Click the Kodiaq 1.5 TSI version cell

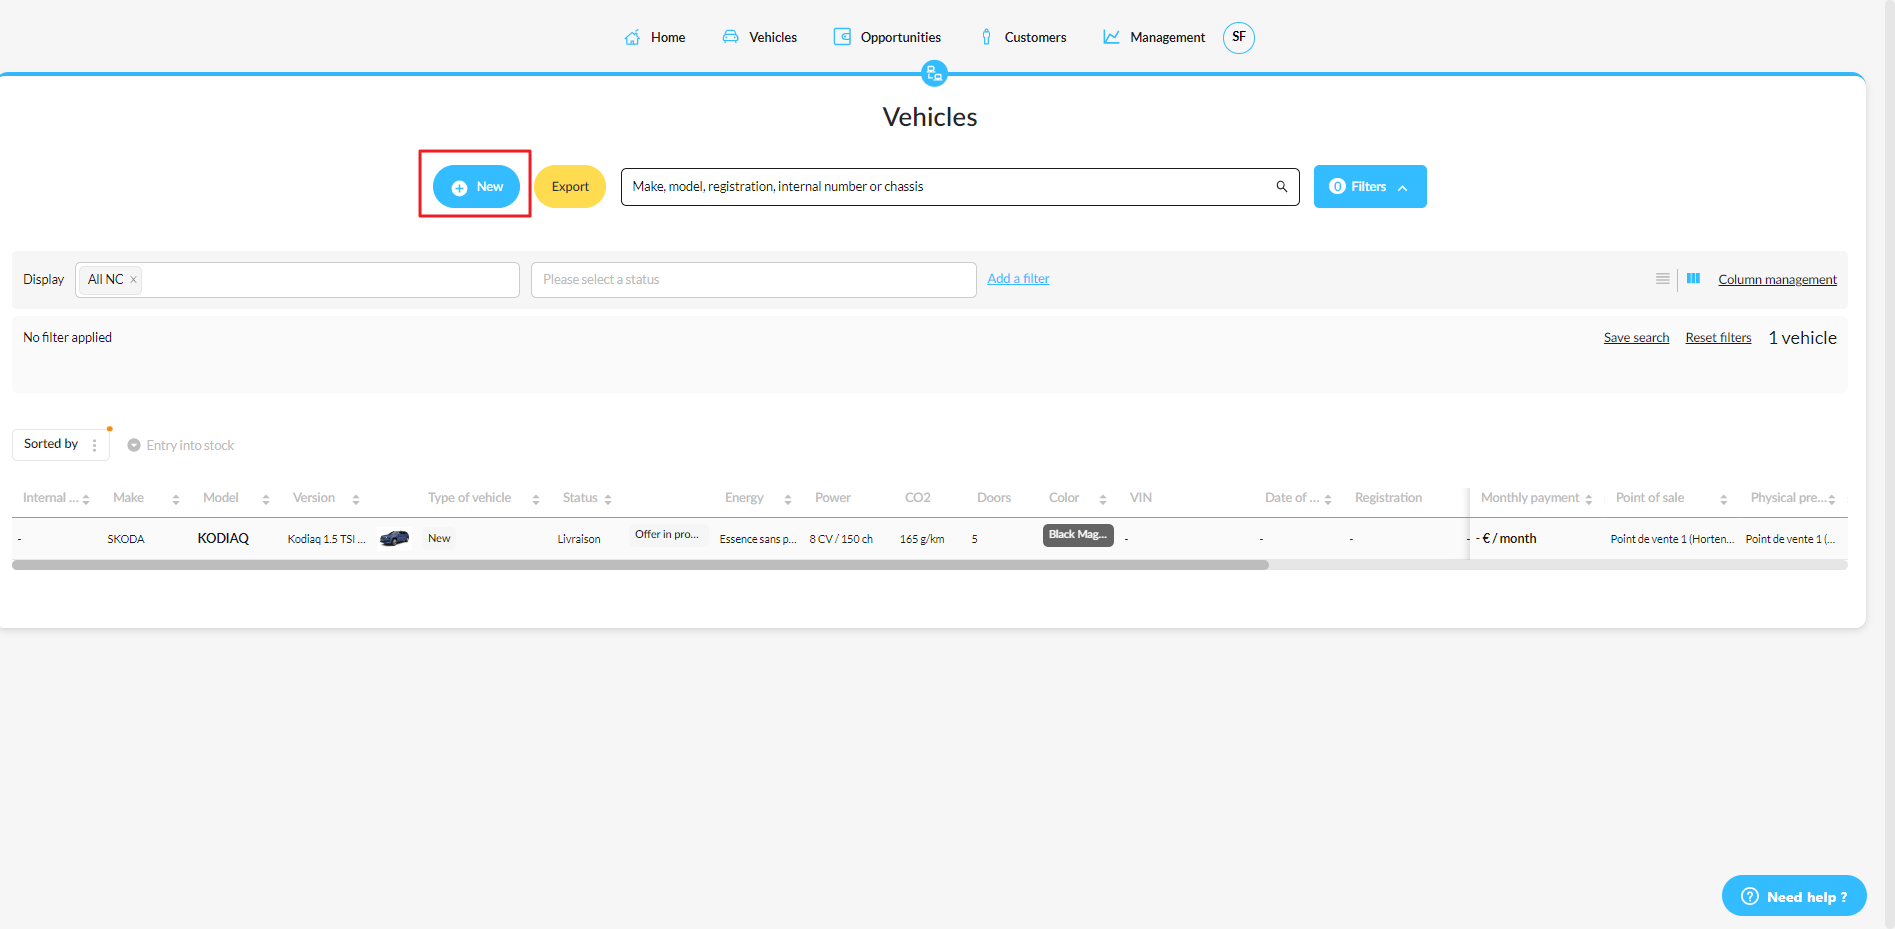coord(326,539)
